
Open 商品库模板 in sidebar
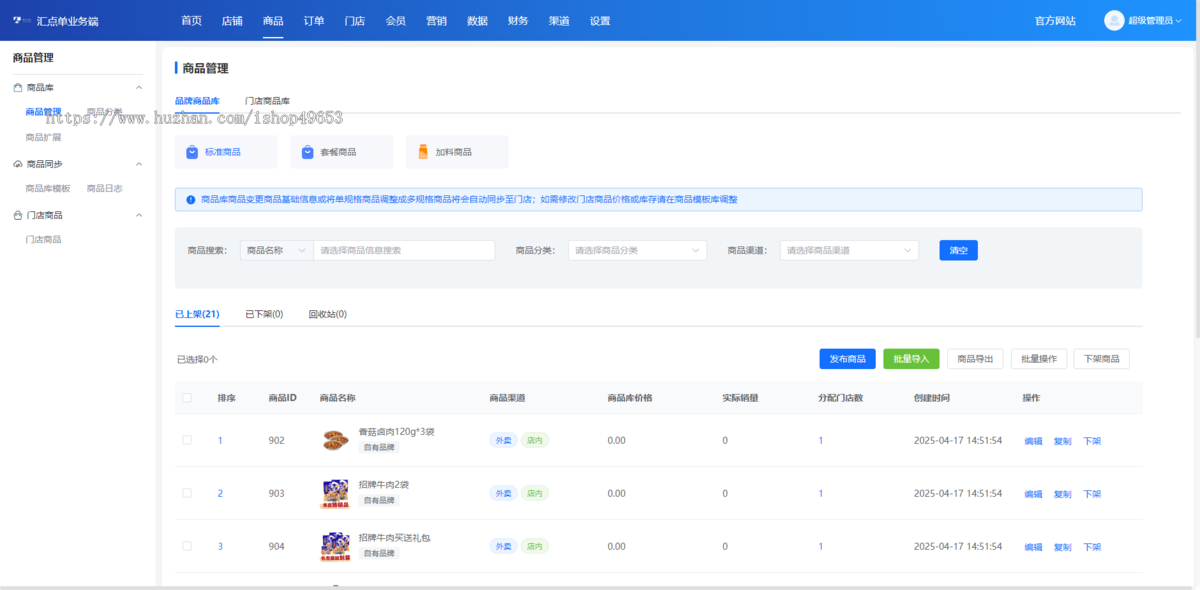[x=48, y=188]
